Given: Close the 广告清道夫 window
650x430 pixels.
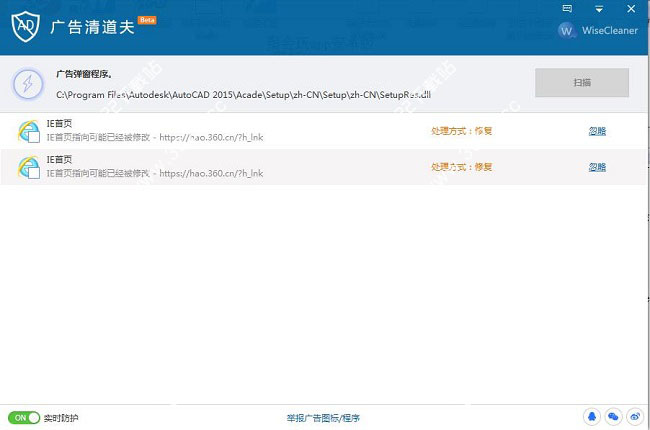Looking at the screenshot, I should (x=631, y=9).
